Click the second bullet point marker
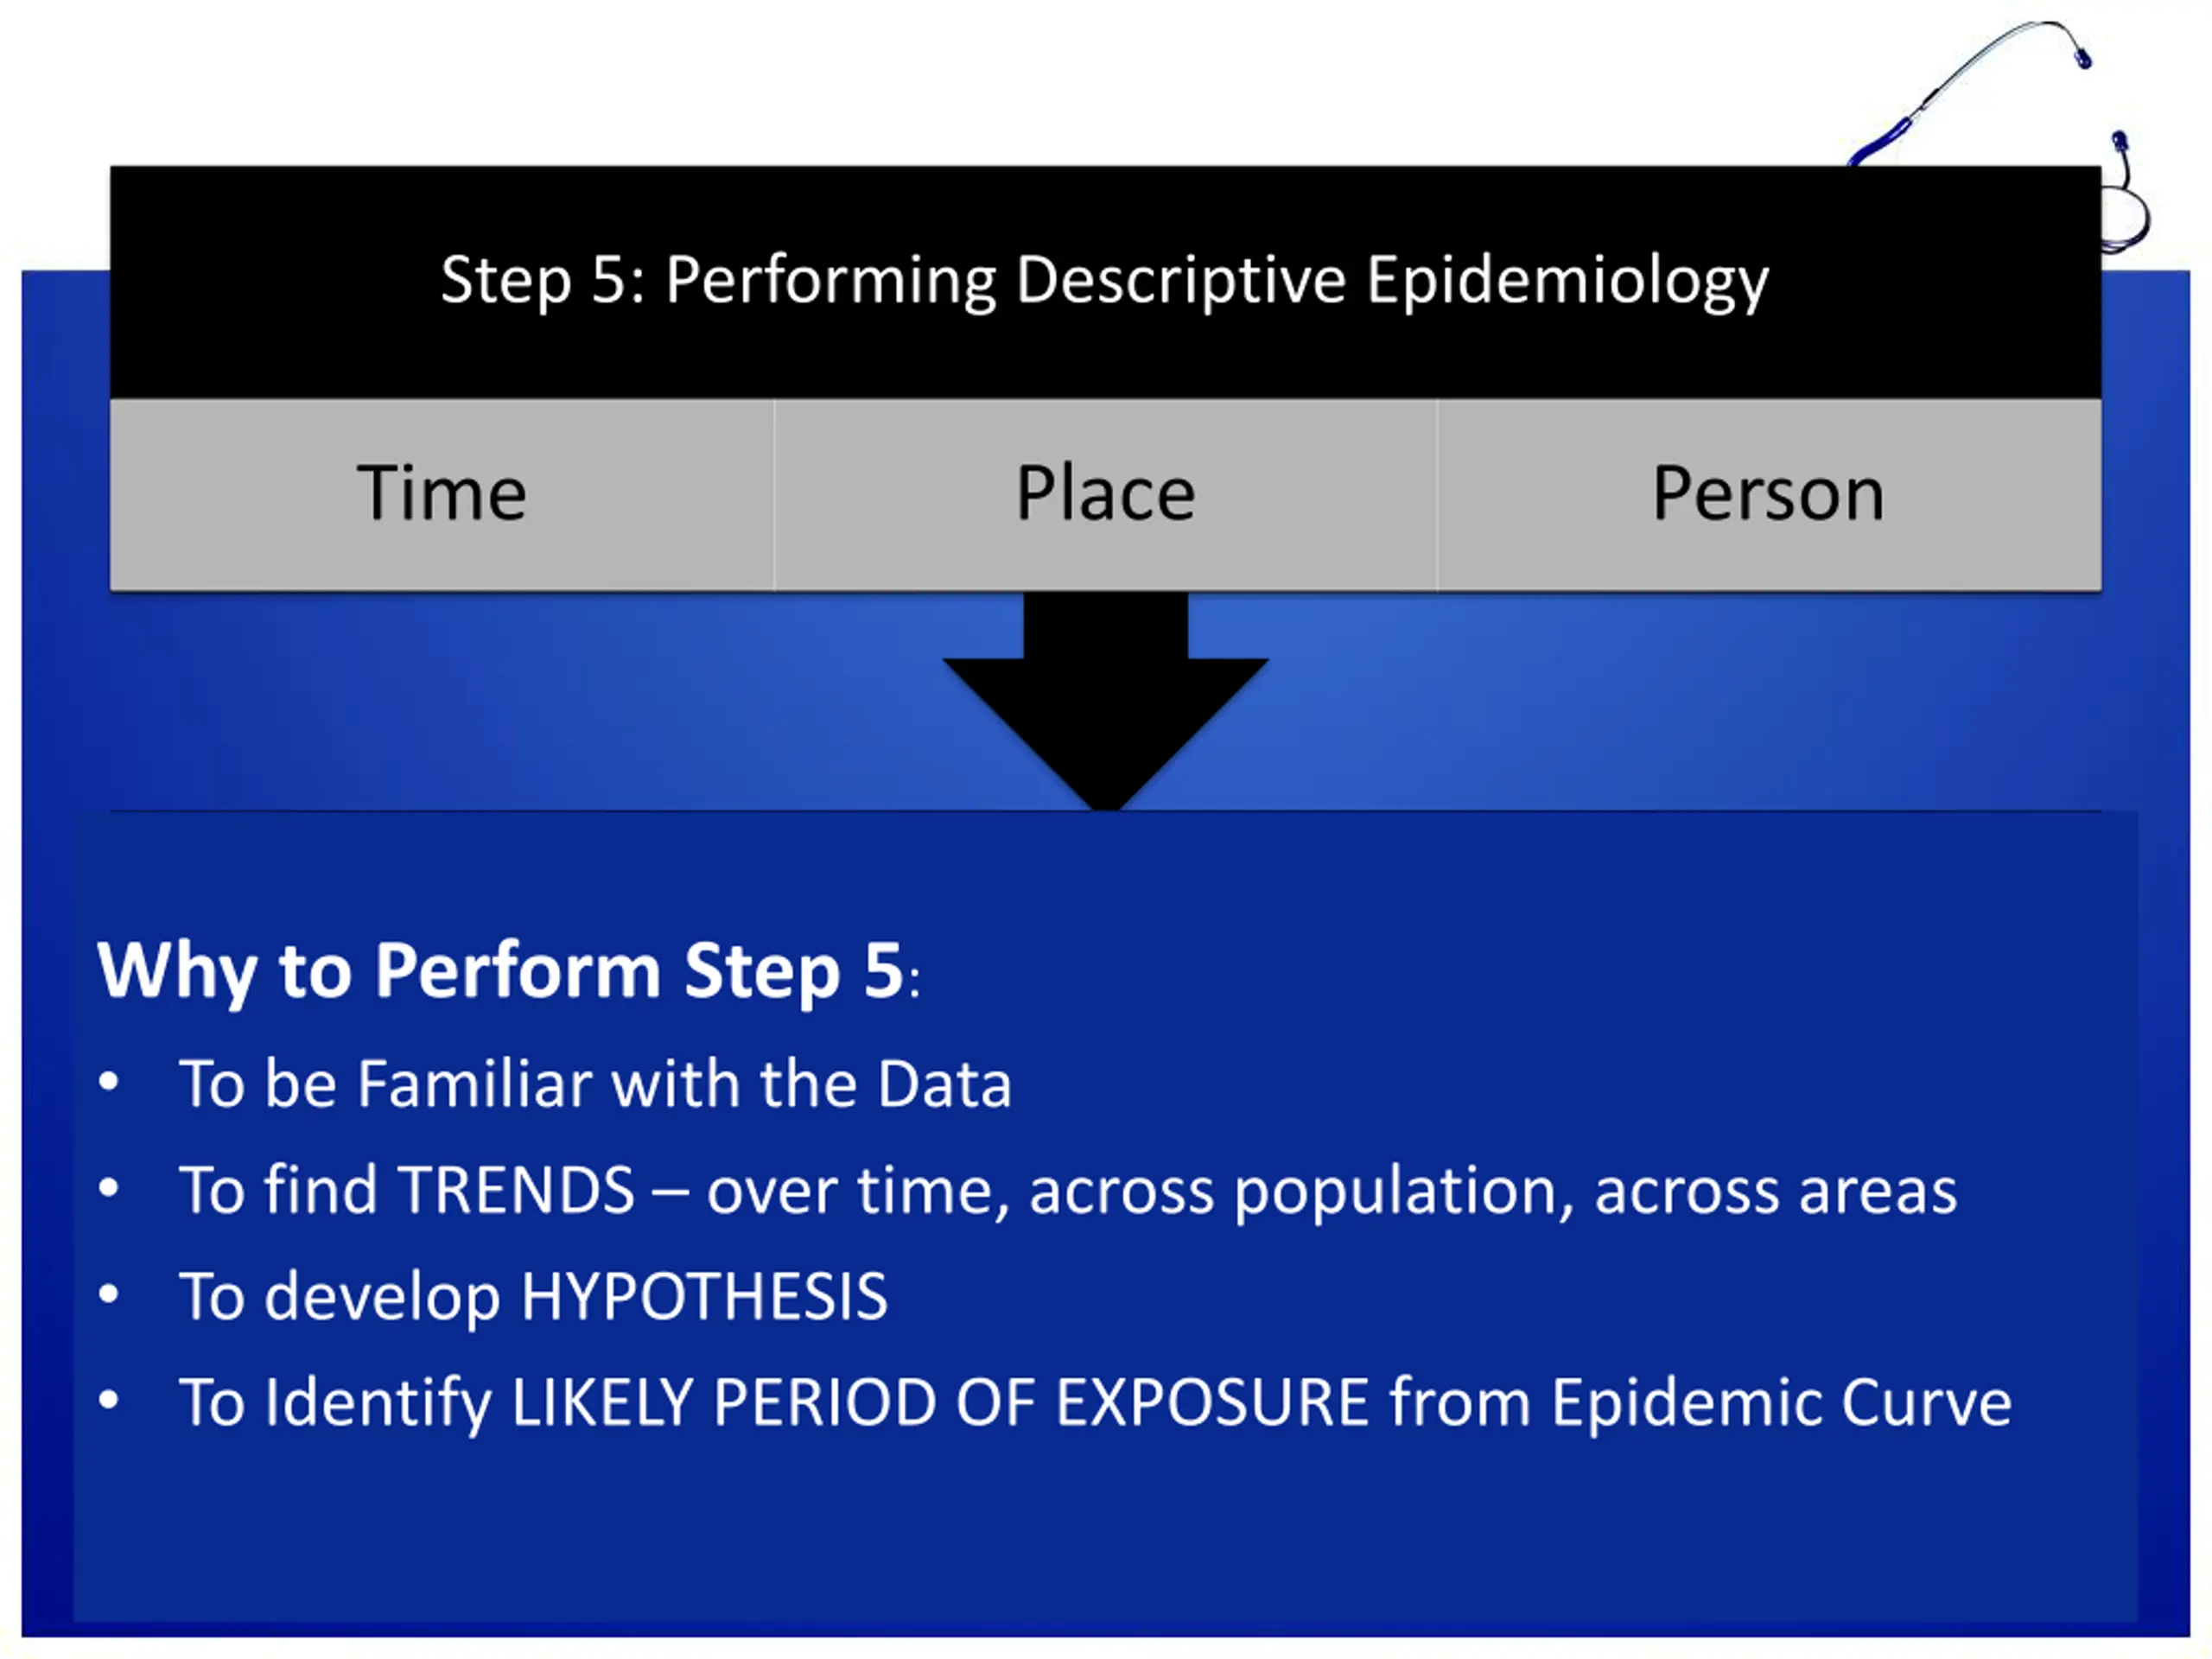 point(109,1188)
